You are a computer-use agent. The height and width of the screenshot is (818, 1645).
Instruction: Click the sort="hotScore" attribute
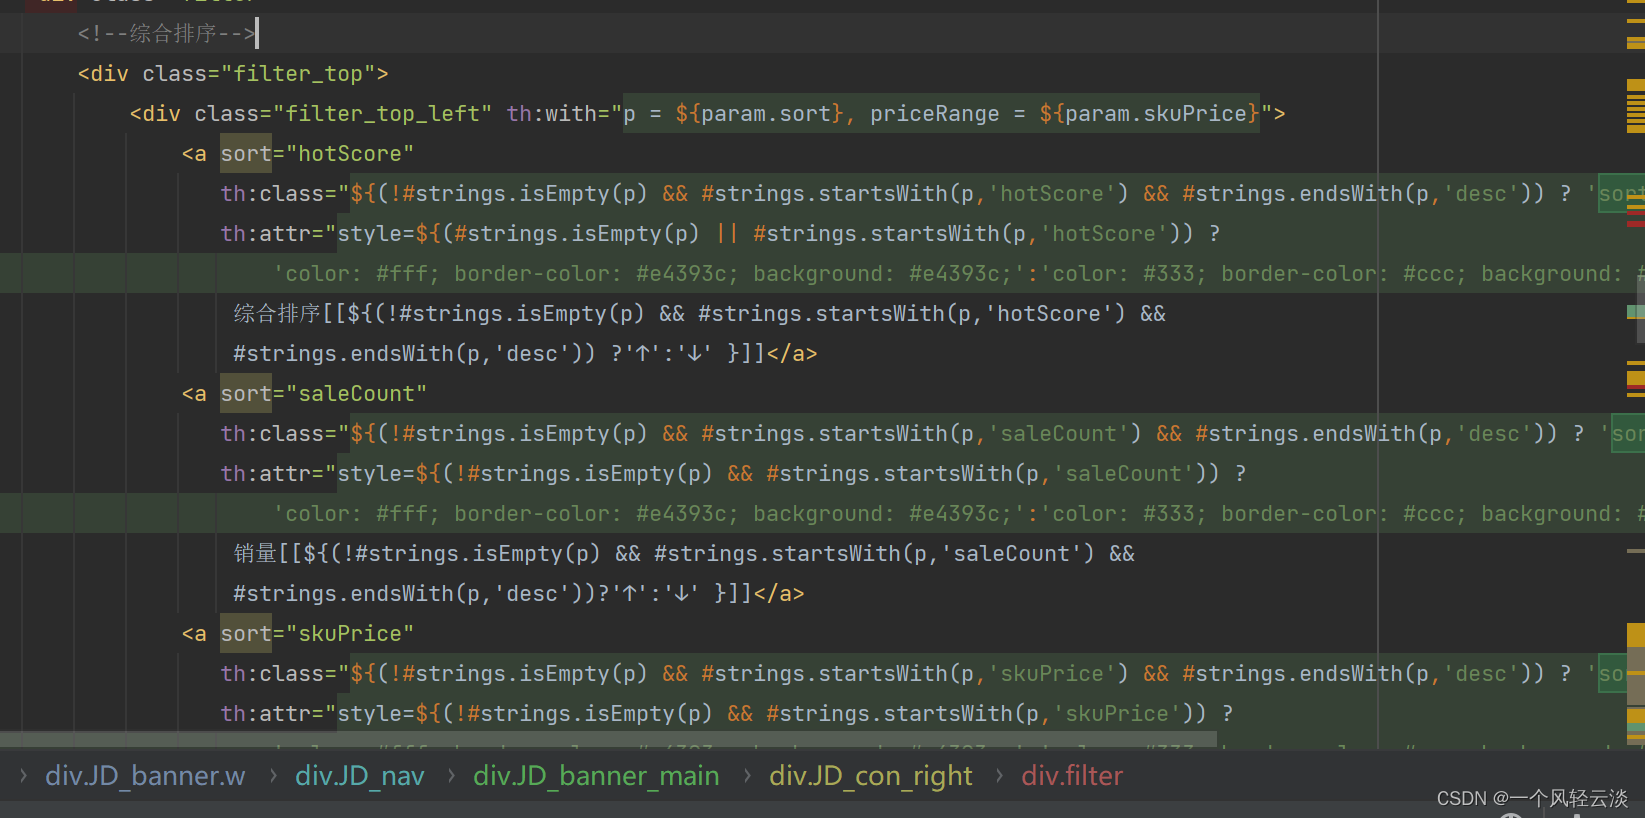[x=317, y=154]
